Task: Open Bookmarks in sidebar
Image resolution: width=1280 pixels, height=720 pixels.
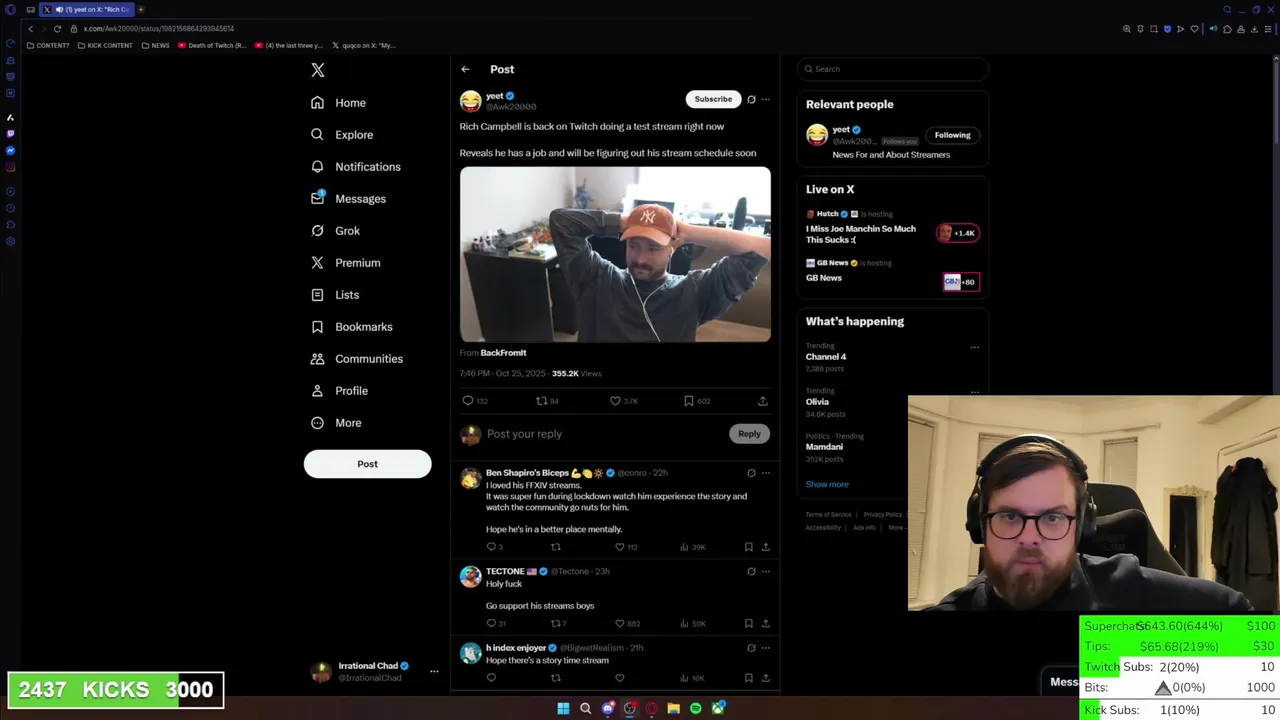Action: pyautogui.click(x=351, y=327)
